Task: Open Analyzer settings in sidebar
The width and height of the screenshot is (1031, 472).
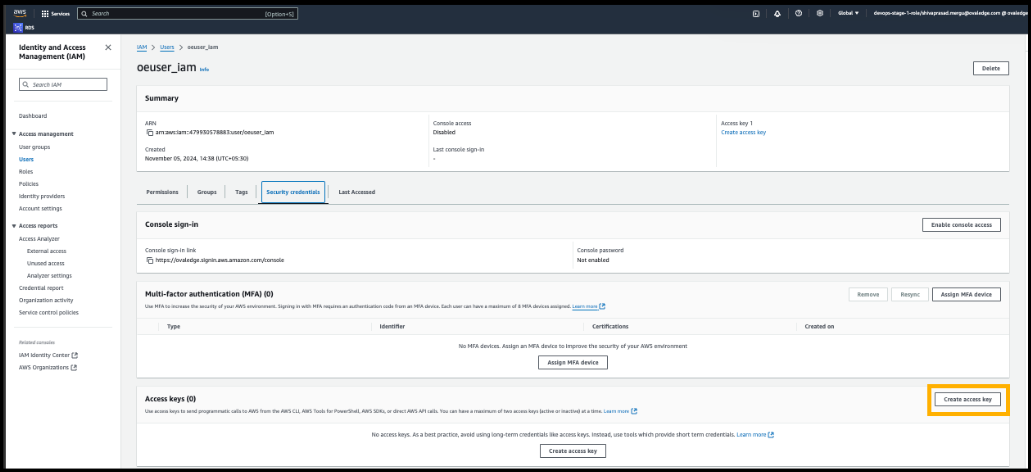Action: pyautogui.click(x=49, y=275)
